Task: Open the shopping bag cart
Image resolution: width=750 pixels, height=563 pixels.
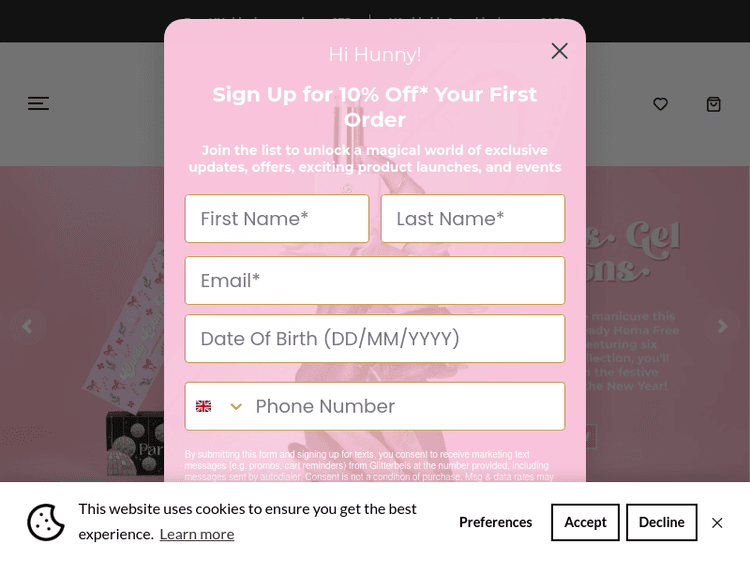Action: pyautogui.click(x=713, y=104)
